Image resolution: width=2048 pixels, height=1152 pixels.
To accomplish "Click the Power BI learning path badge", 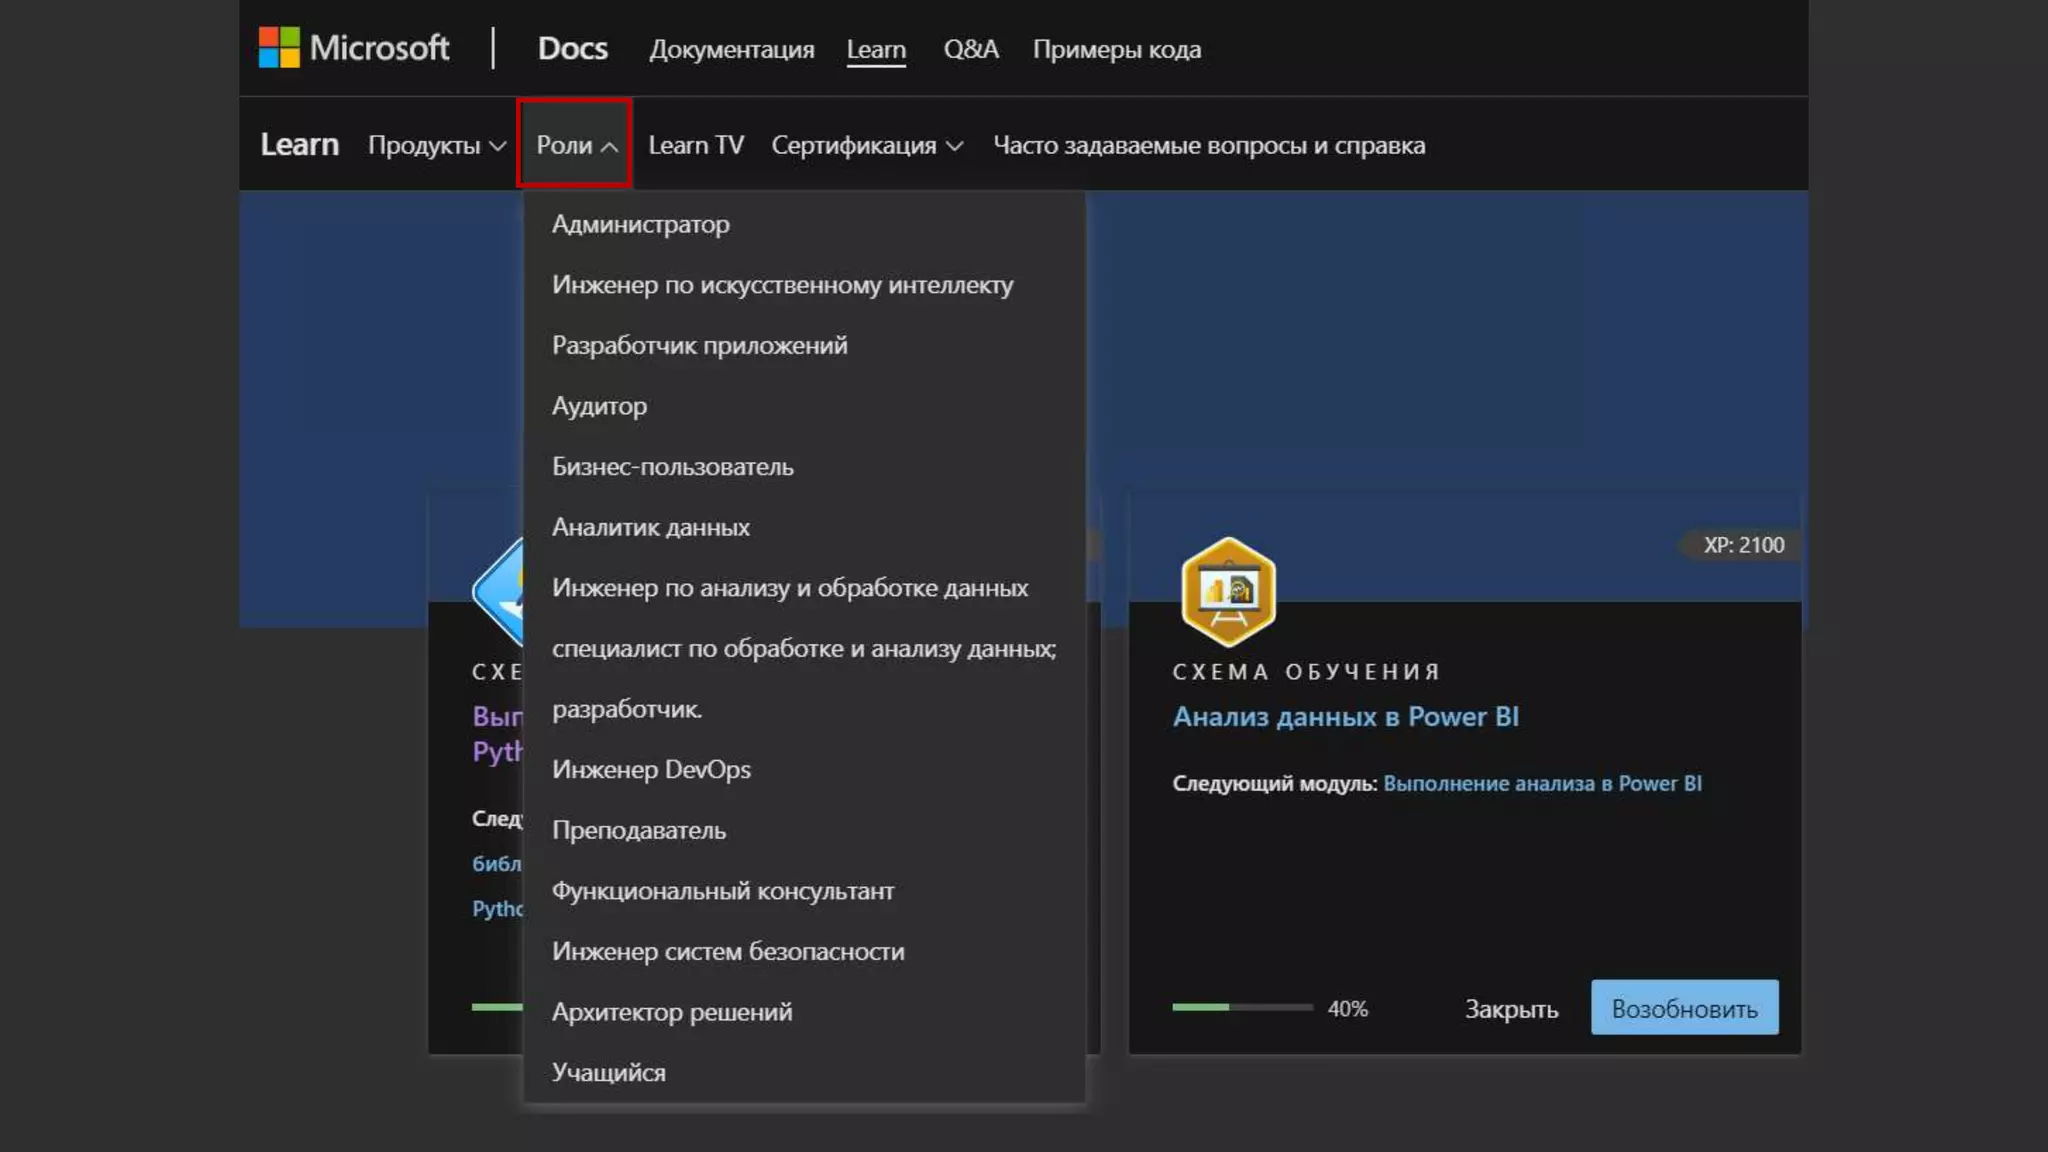I will tap(1228, 591).
